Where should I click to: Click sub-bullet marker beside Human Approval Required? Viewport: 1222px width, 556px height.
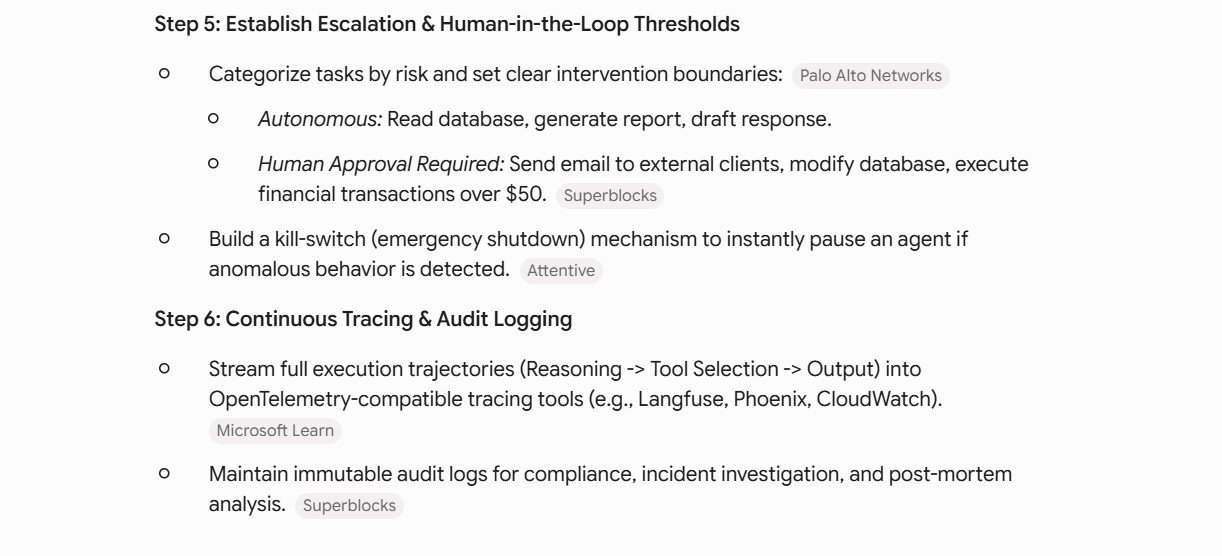[x=213, y=164]
